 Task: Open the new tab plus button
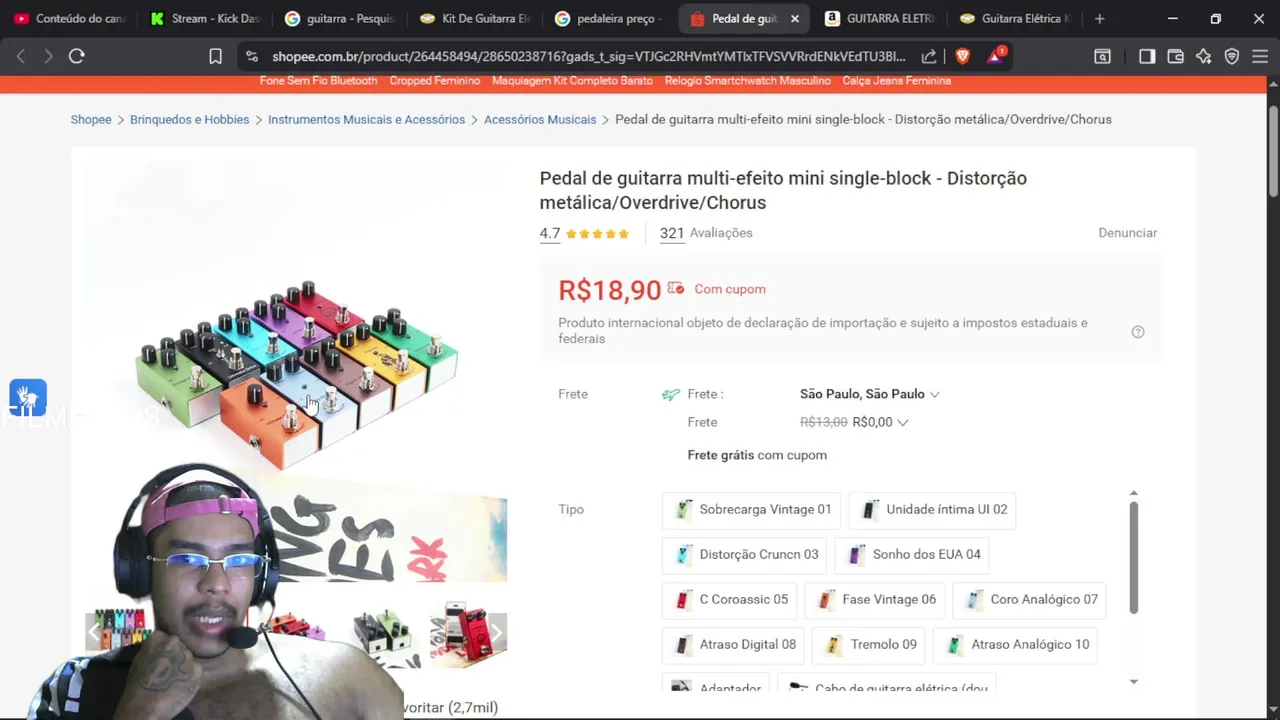1100,18
